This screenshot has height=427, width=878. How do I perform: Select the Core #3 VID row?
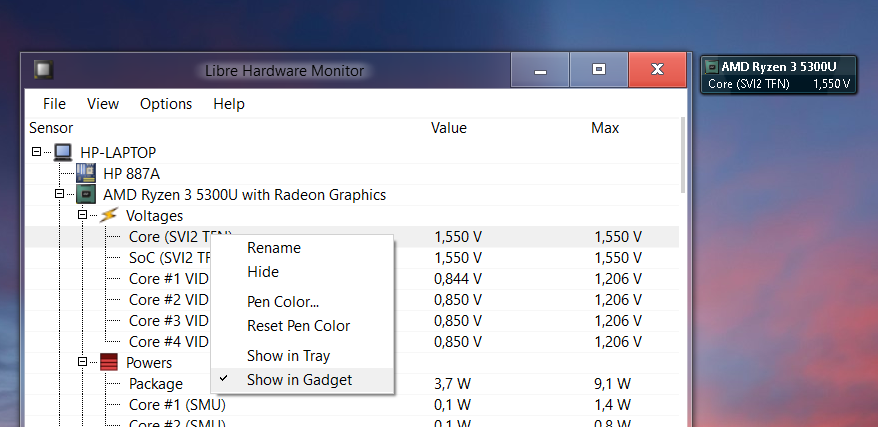pyautogui.click(x=352, y=321)
